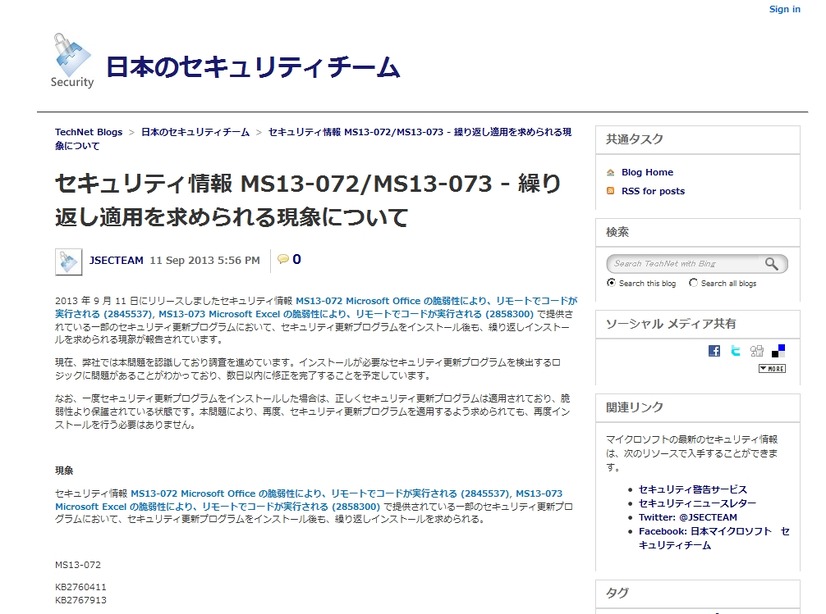The width and height of the screenshot is (826, 614).
Task: Open the RSS for posts link
Action: [653, 191]
